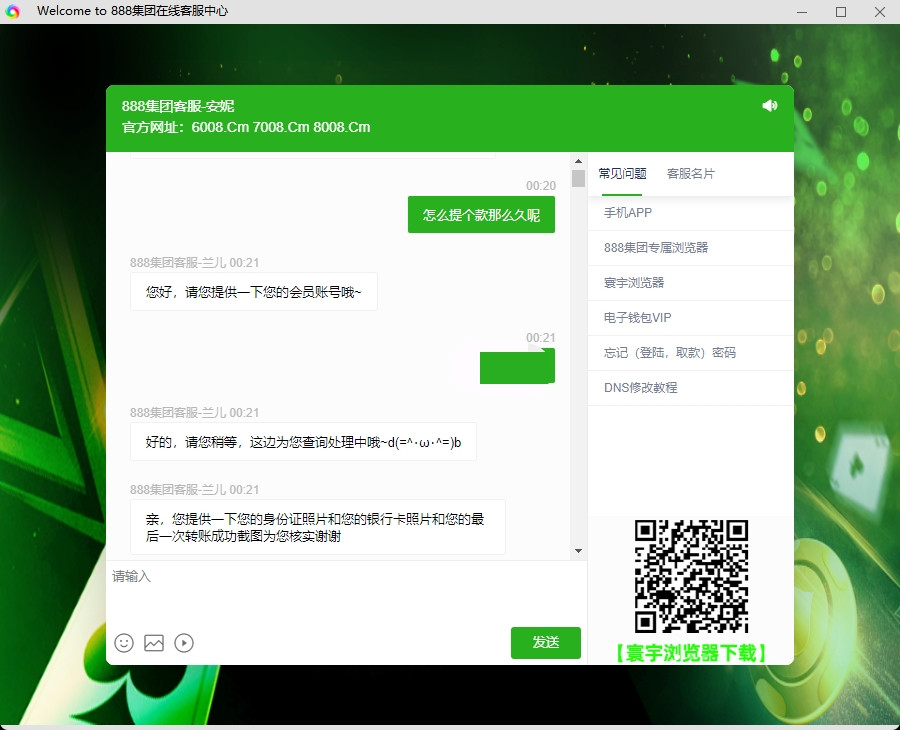This screenshot has height=730, width=900.
Task: Open the 888集团专属浏览器 FAQ entry
Action: (x=690, y=248)
